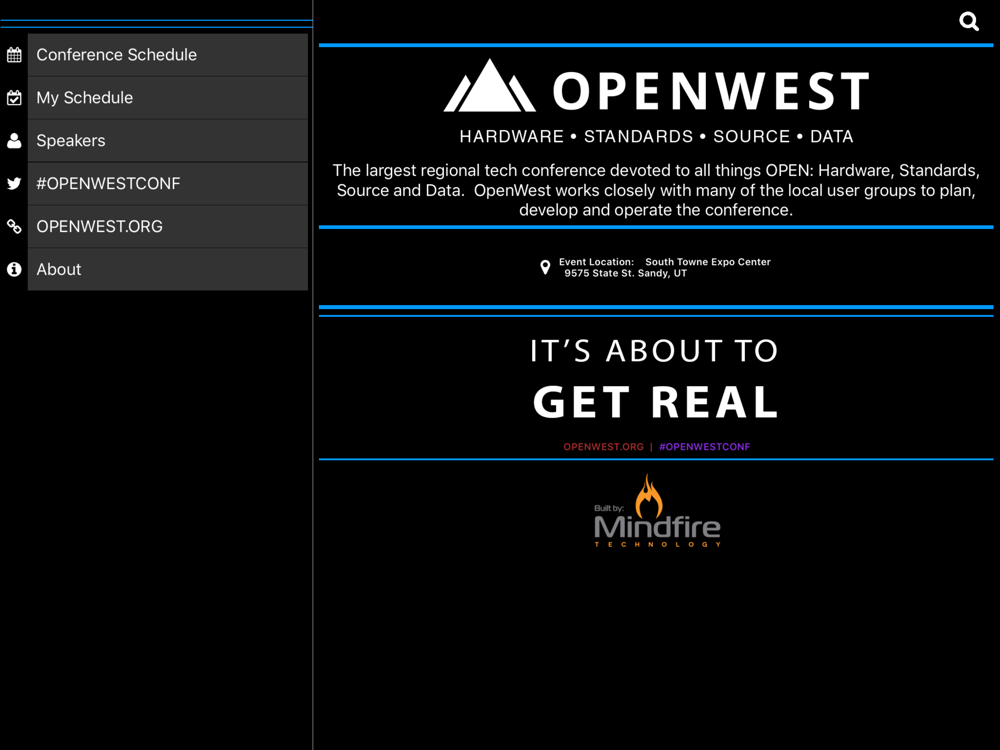The image size is (1000, 750).
Task: Click the South Towne Expo Center address text
Action: [x=665, y=267]
